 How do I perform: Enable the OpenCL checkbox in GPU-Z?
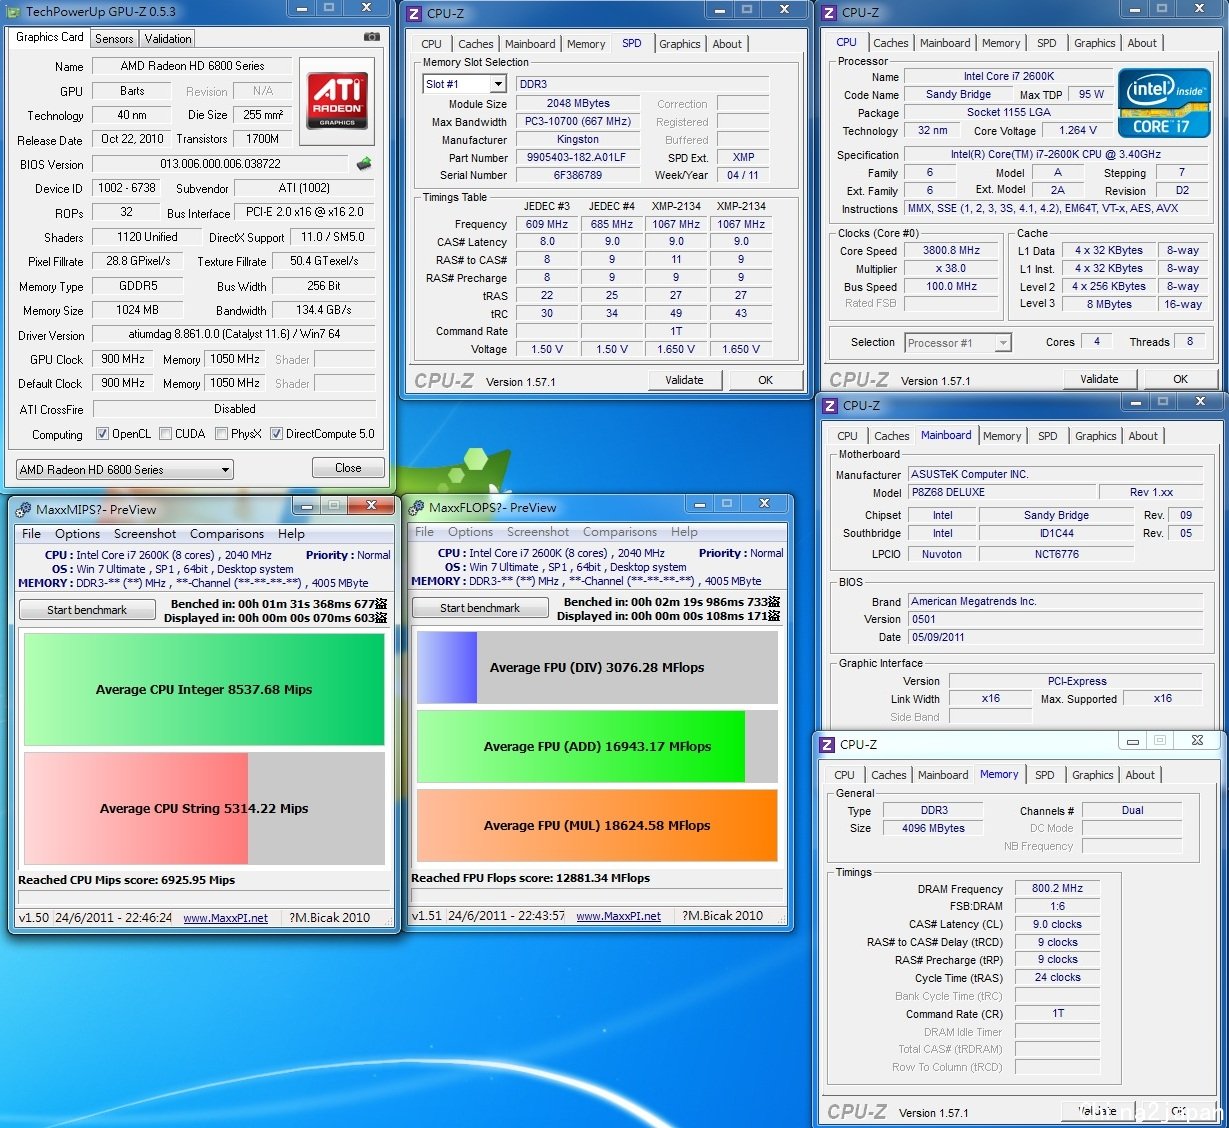[102, 434]
